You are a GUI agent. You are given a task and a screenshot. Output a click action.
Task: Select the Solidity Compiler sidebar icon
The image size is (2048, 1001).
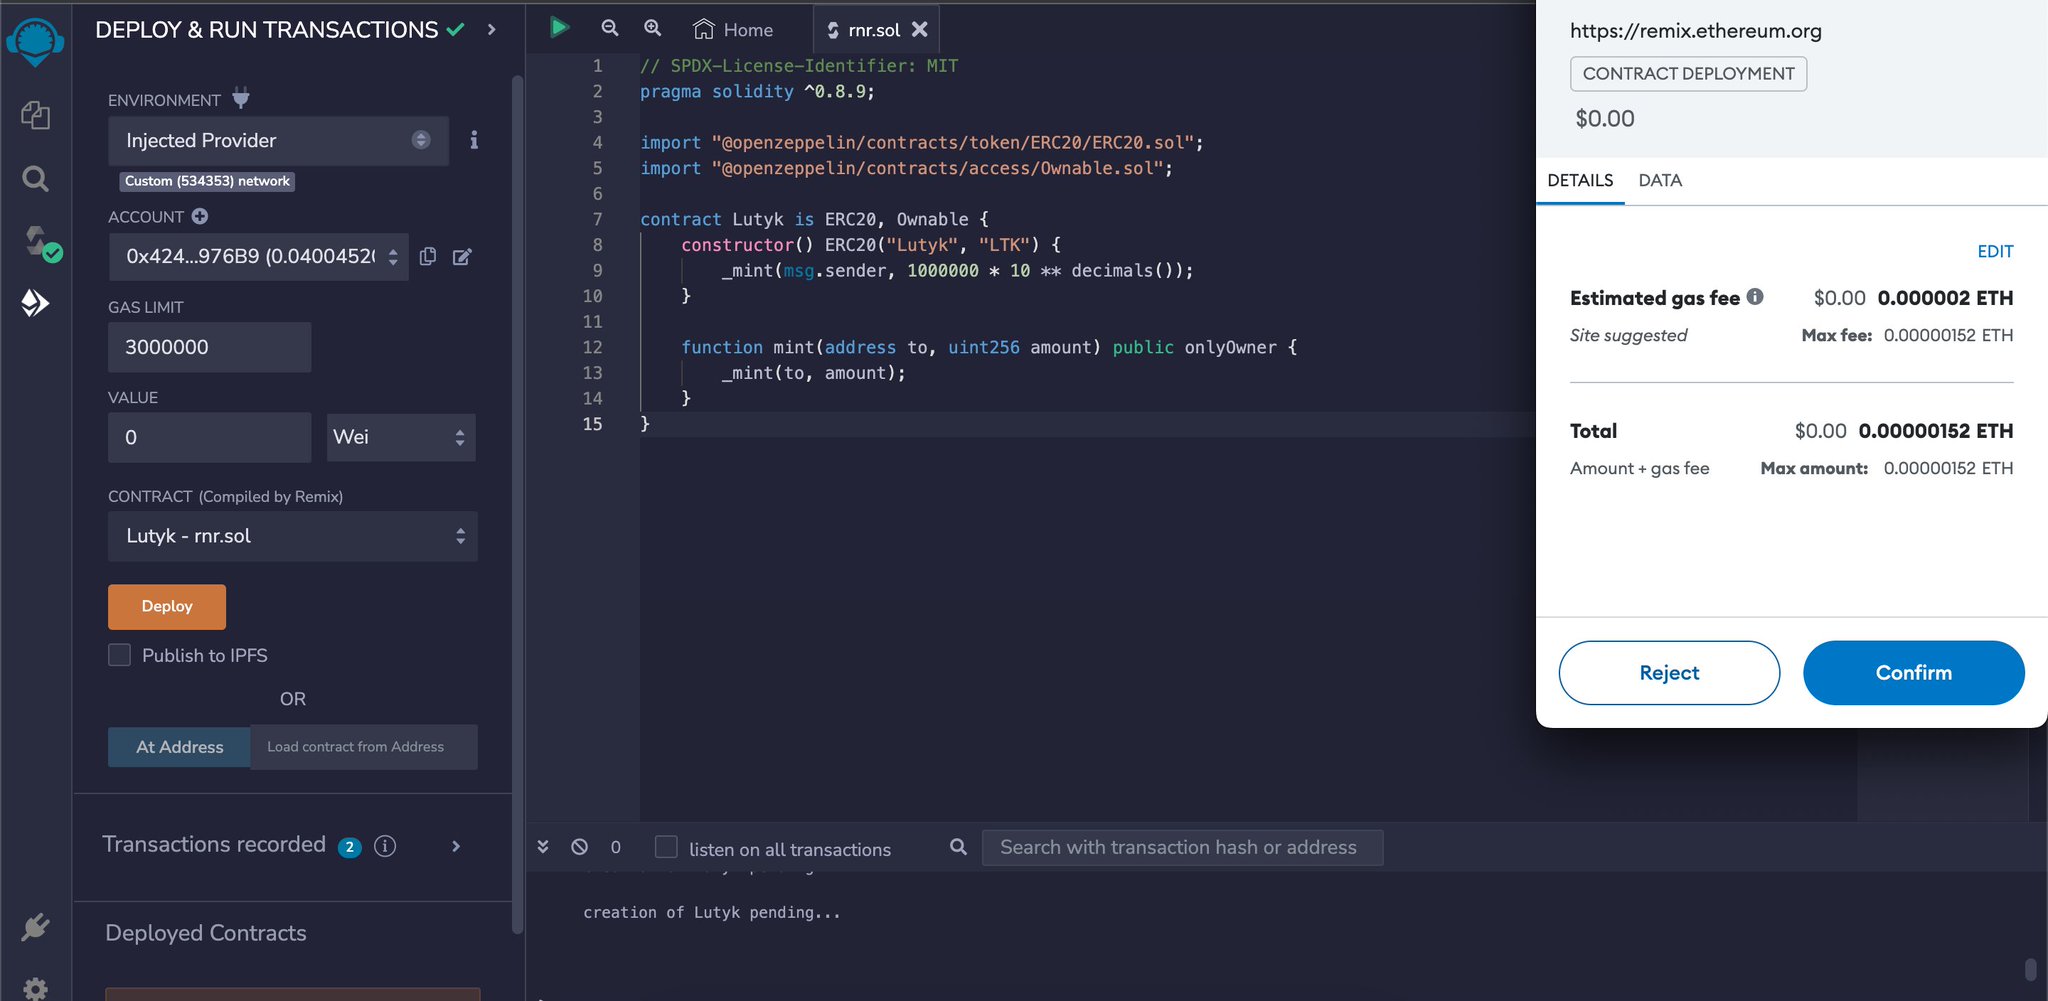[35, 243]
